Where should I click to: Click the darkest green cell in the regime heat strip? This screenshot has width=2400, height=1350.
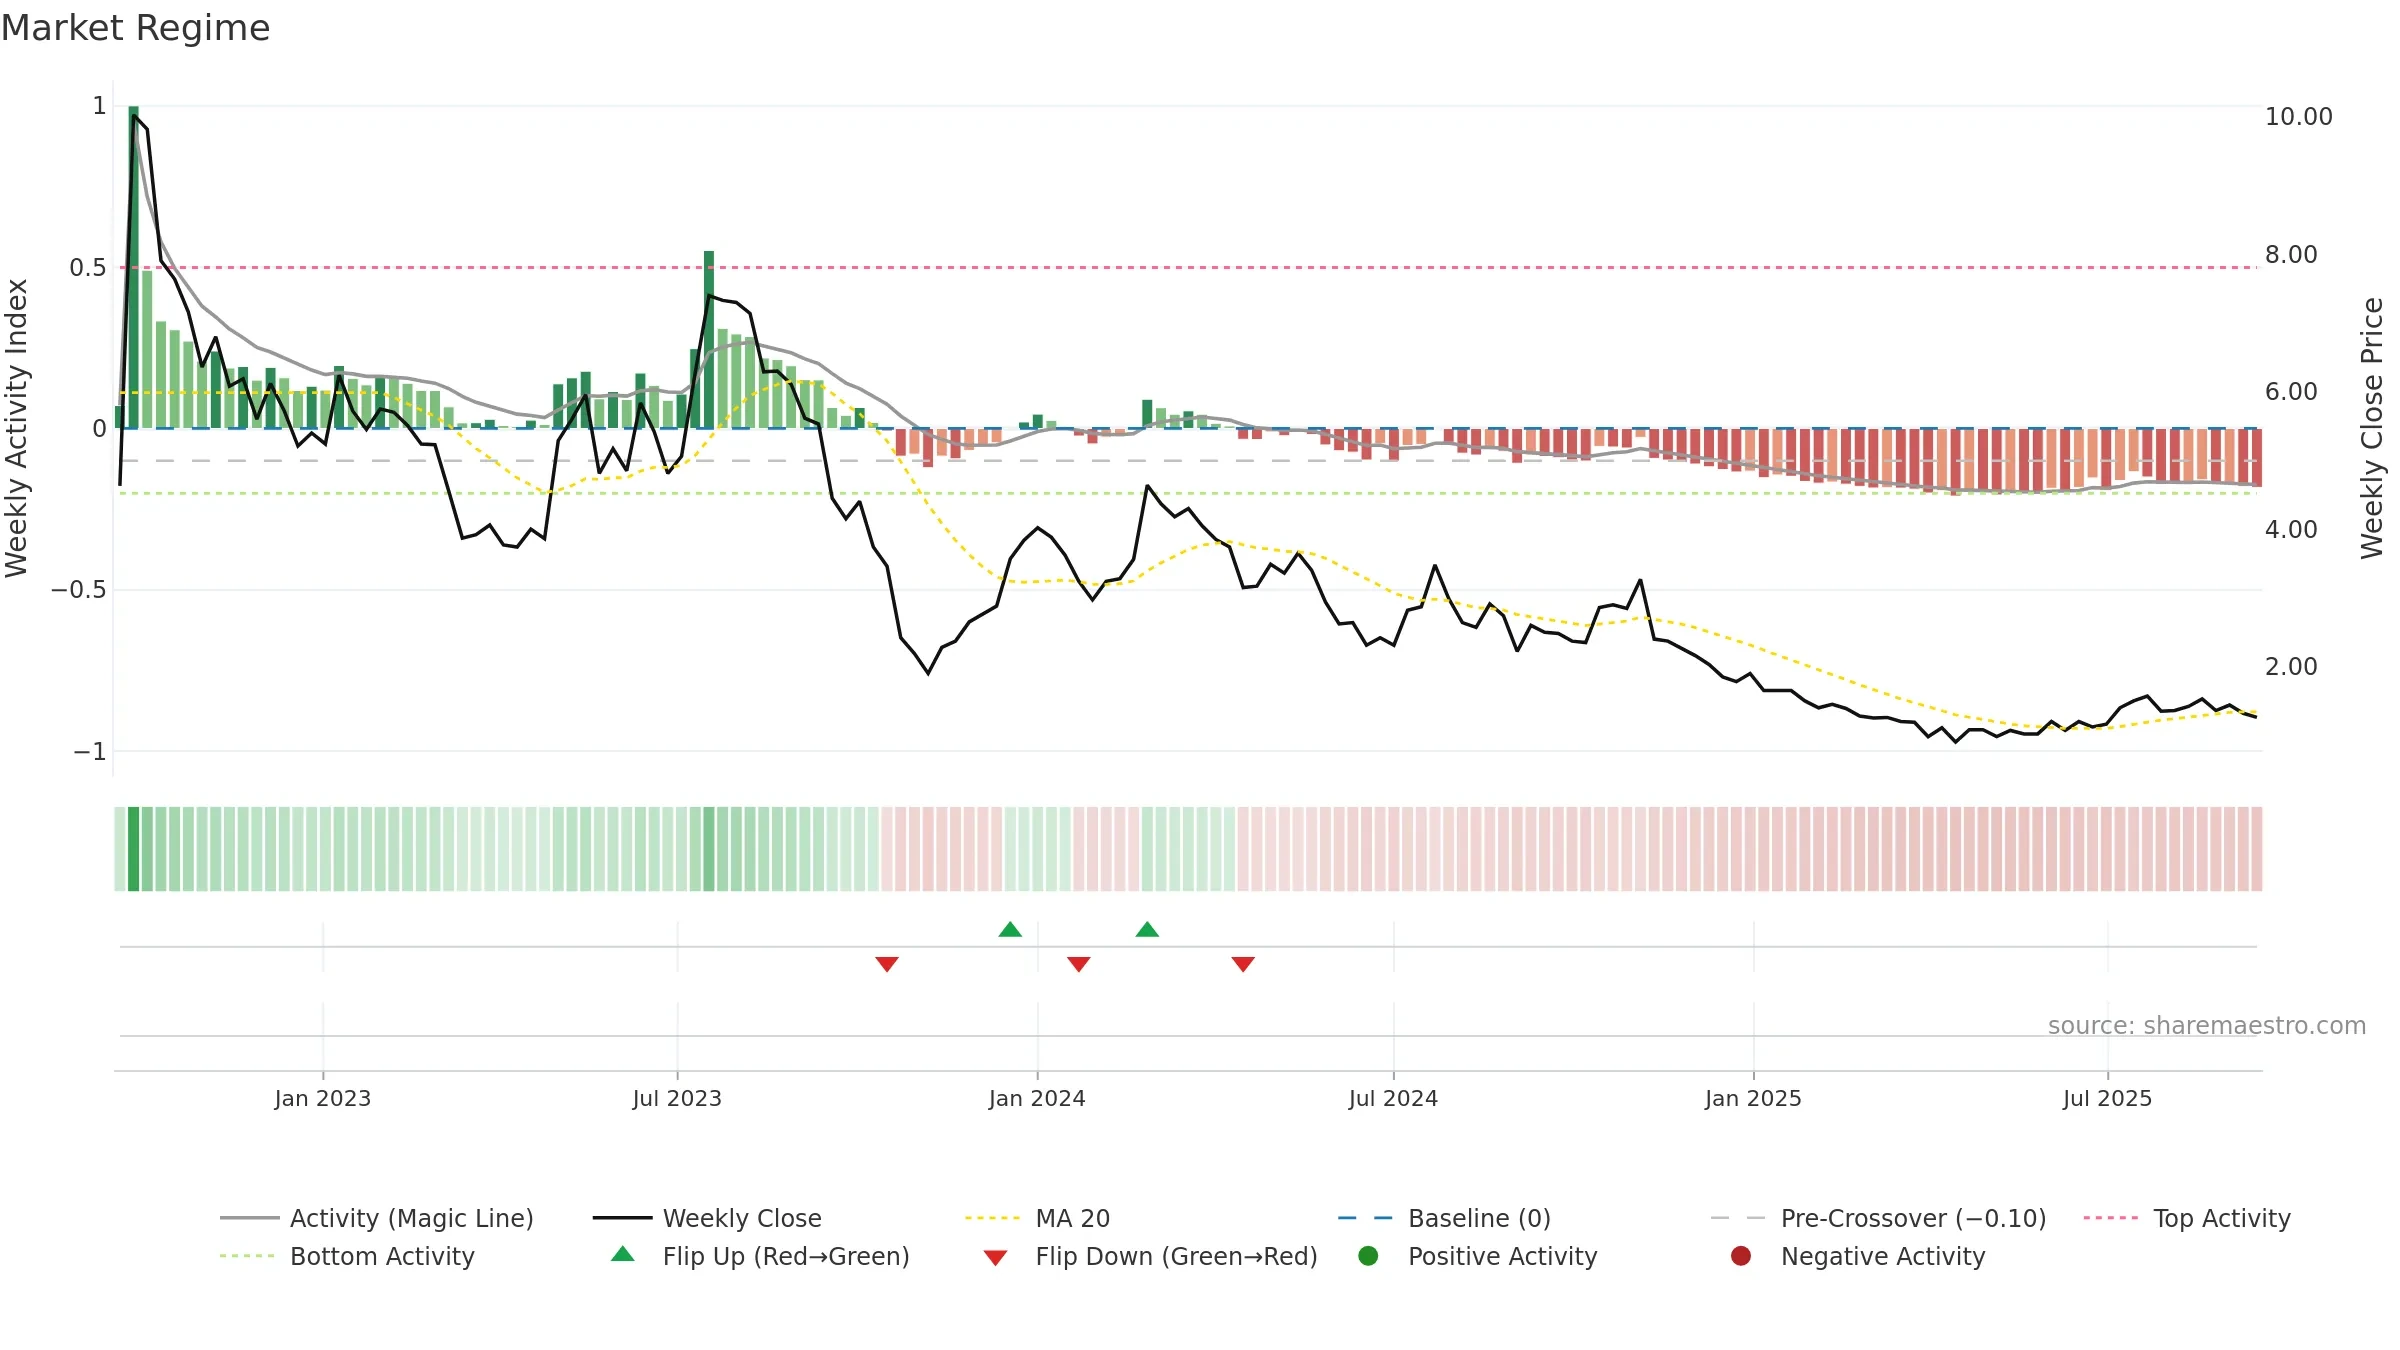133,849
